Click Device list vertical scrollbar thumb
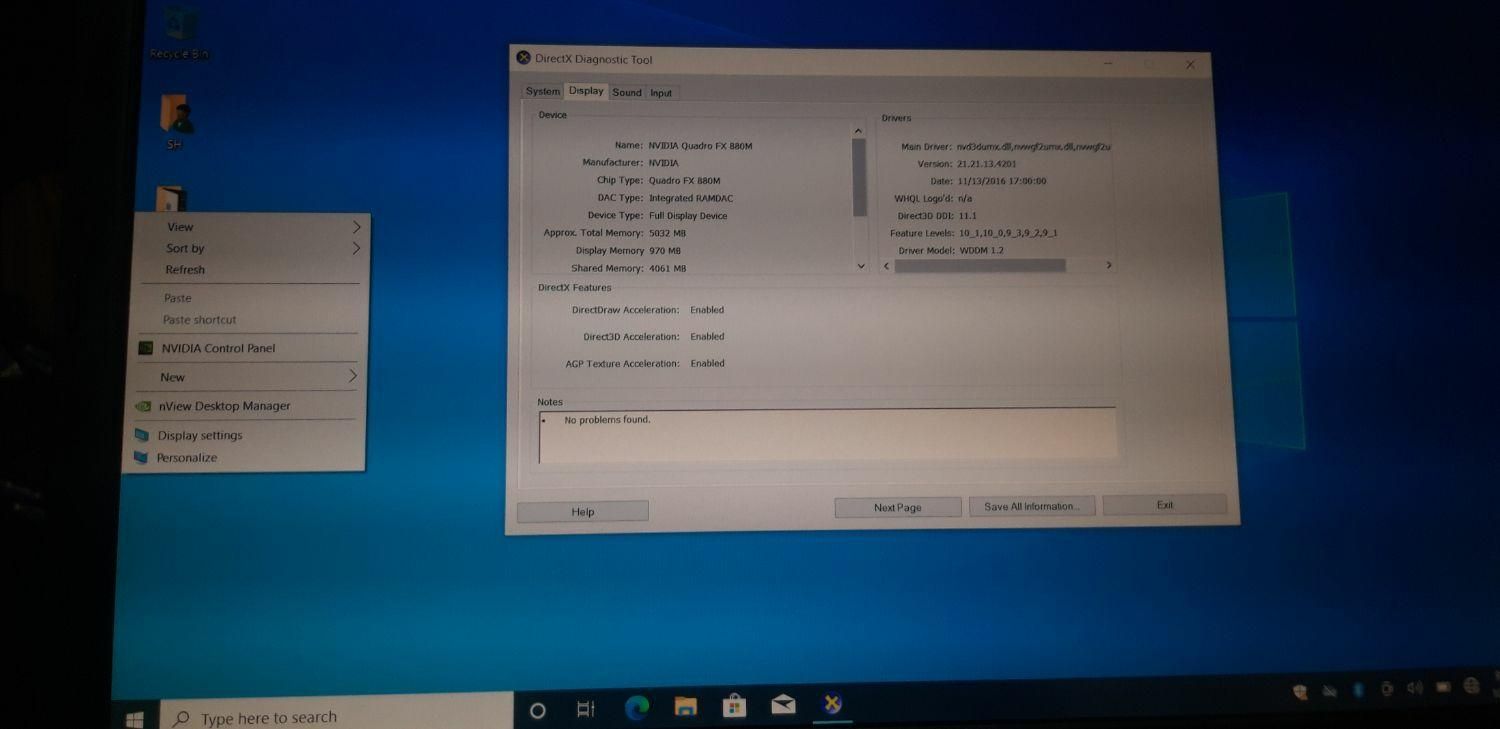This screenshot has height=729, width=1500. (x=859, y=177)
